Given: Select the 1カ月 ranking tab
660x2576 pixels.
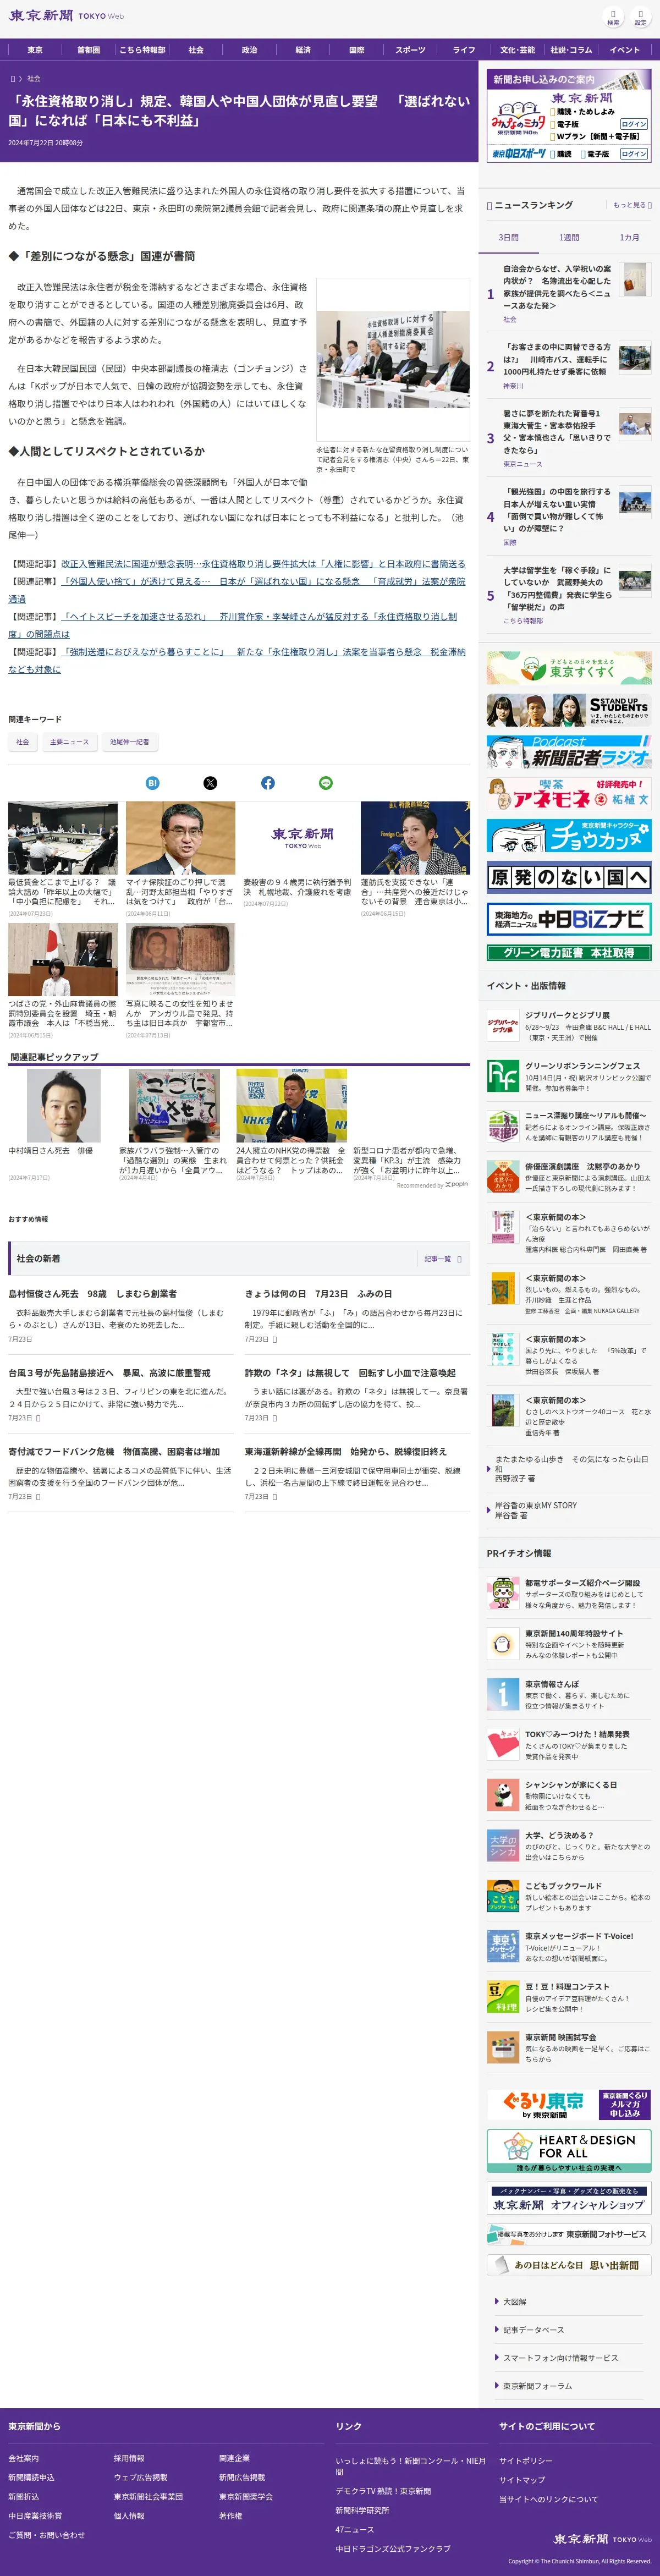Looking at the screenshot, I should pos(629,237).
